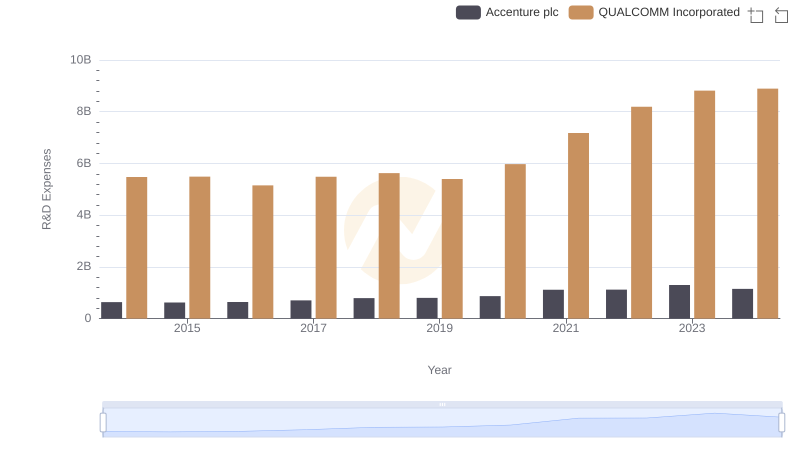The image size is (800, 461).
Task: Select the QUALCOMM bar for 2016
Action: click(263, 252)
